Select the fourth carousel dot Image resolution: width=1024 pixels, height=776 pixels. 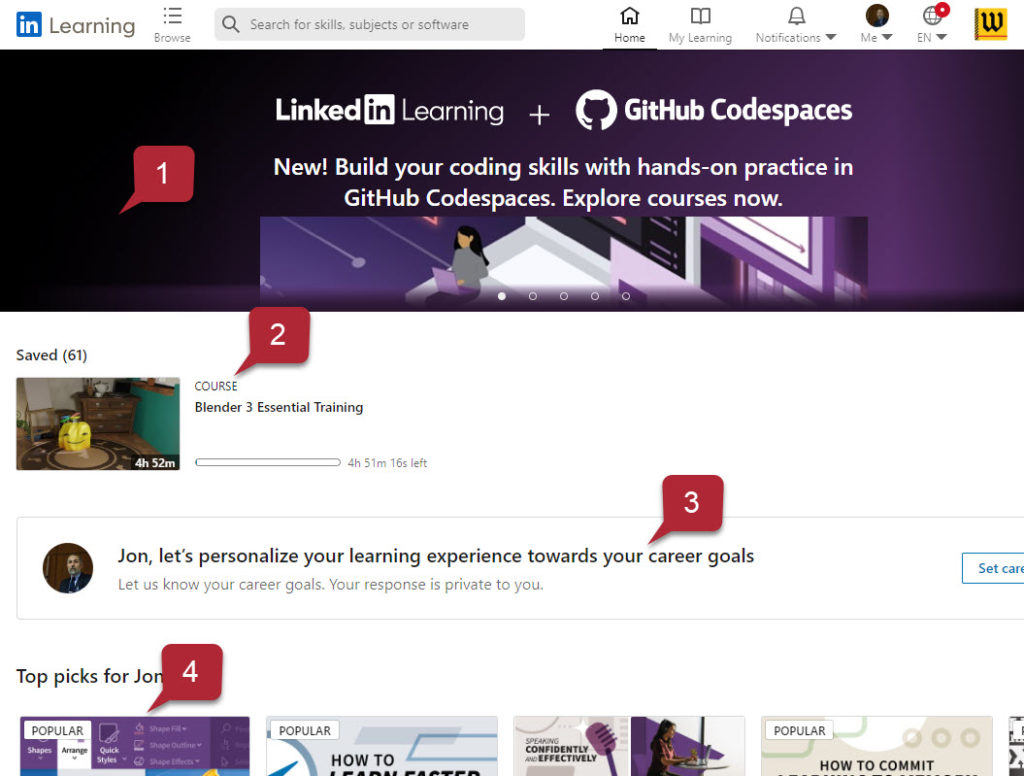(x=595, y=296)
